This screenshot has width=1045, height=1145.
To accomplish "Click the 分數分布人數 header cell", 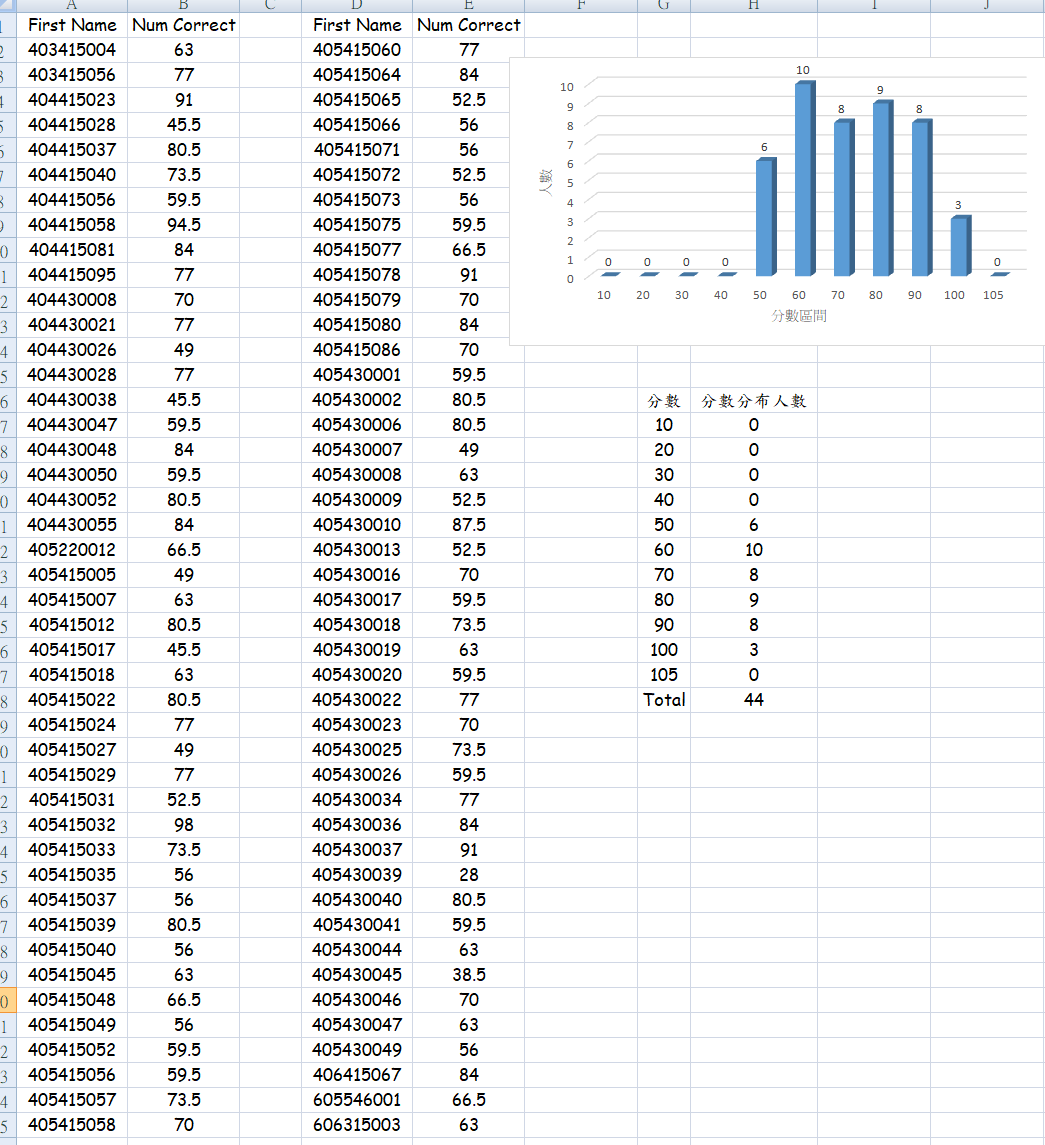I will tap(754, 401).
